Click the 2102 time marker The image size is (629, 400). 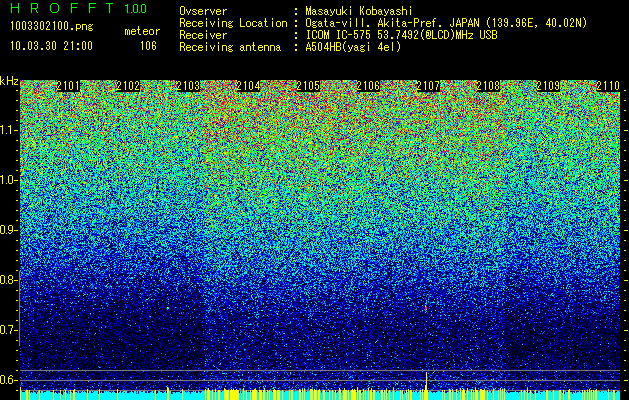[128, 86]
